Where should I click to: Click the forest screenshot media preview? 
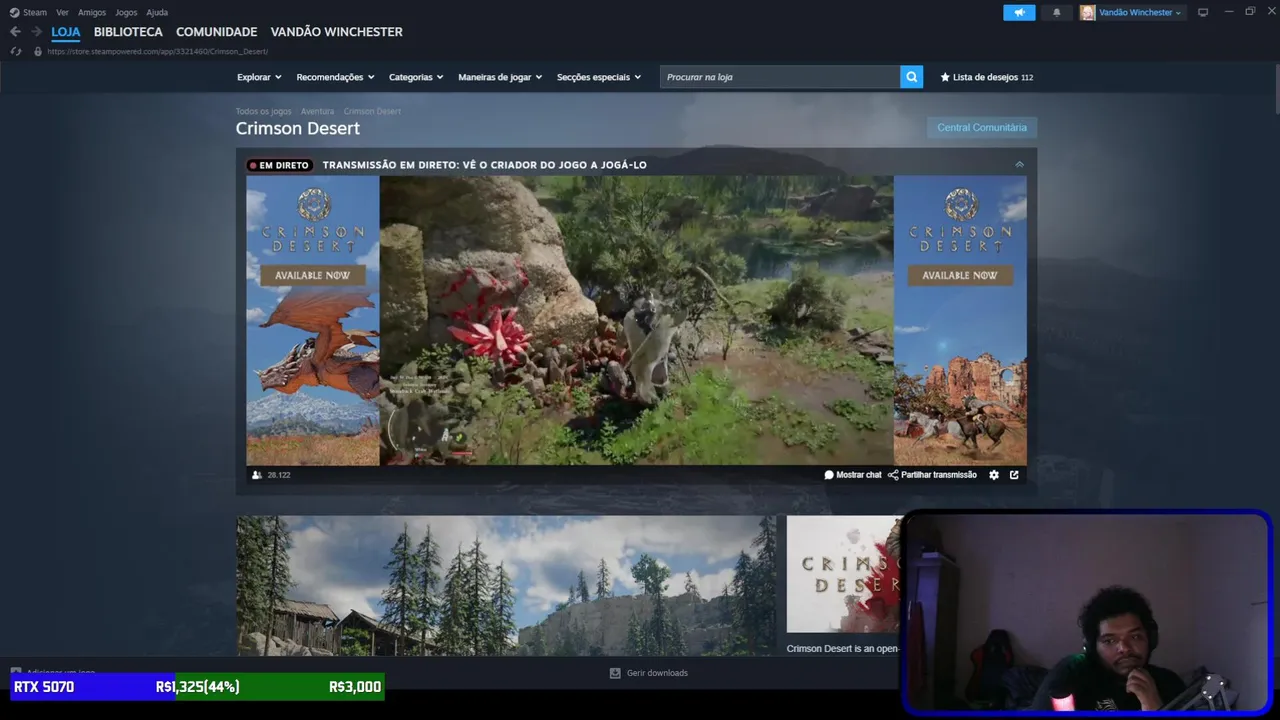tap(506, 586)
